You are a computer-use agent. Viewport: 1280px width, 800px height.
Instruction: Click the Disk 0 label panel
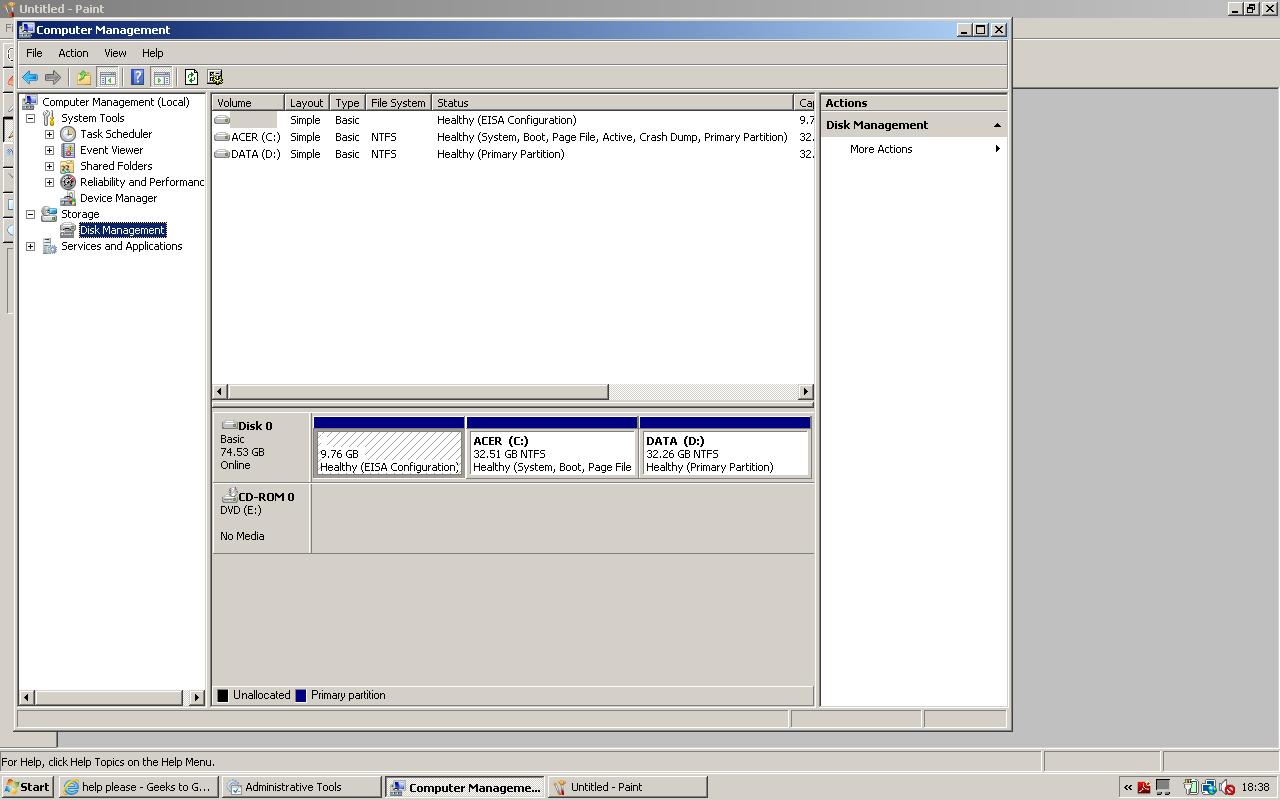(x=262, y=447)
